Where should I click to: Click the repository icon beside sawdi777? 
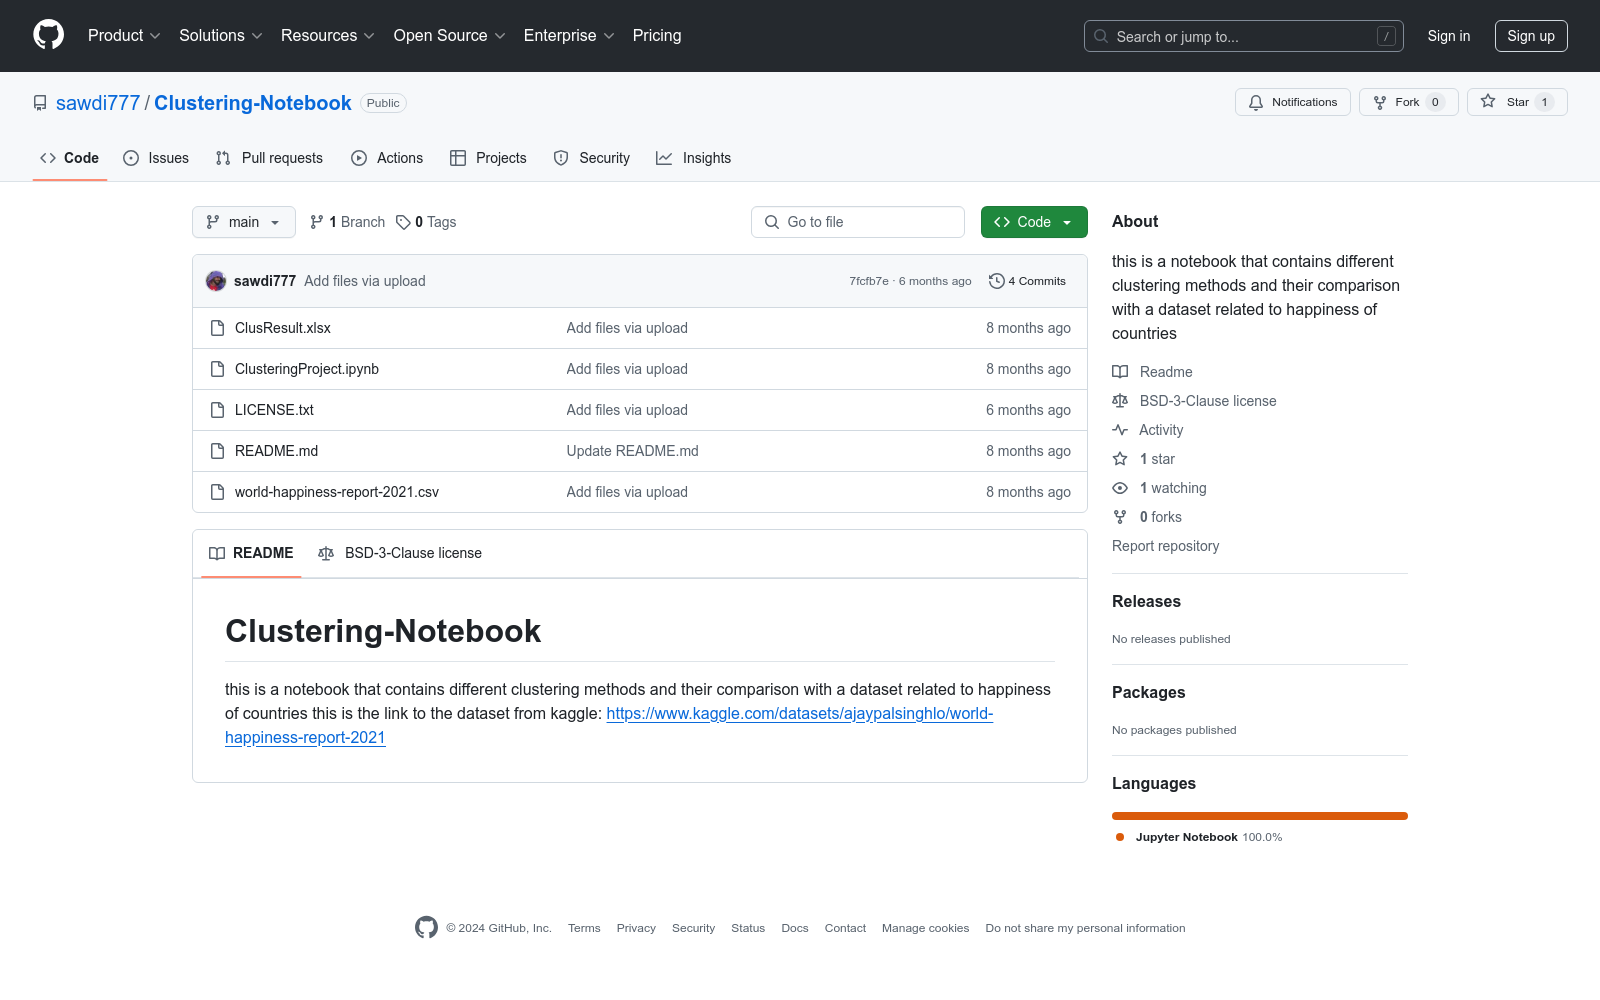[40, 103]
